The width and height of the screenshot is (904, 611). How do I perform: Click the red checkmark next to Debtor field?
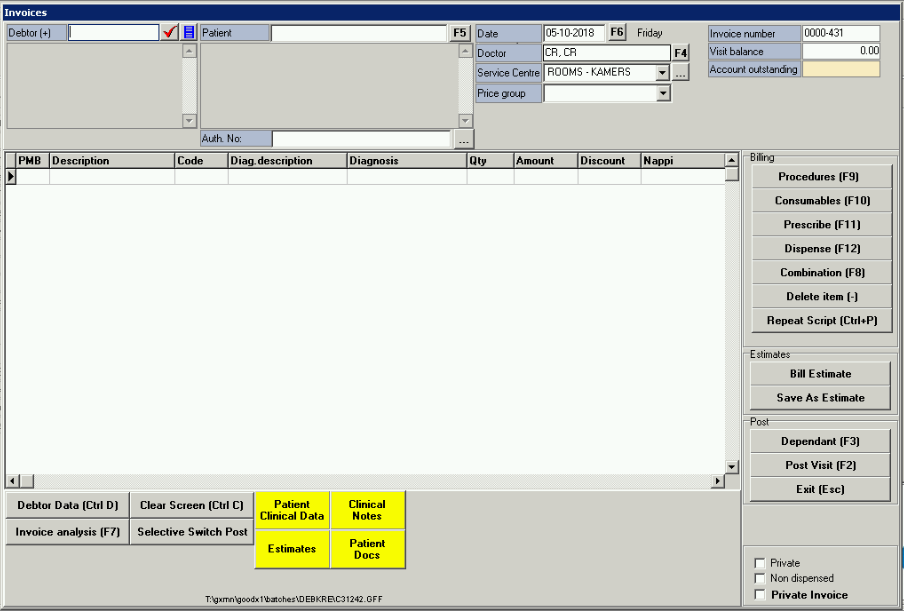(170, 33)
